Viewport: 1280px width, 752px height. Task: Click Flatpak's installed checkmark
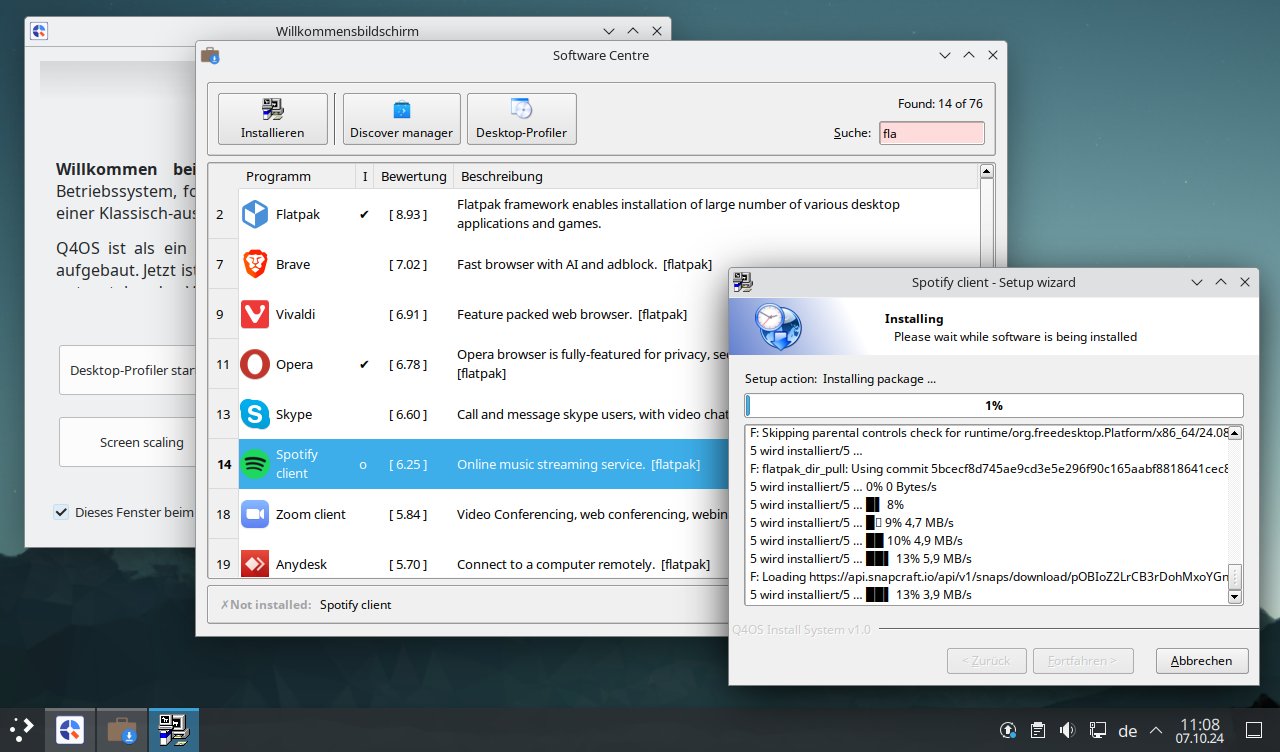coord(364,214)
